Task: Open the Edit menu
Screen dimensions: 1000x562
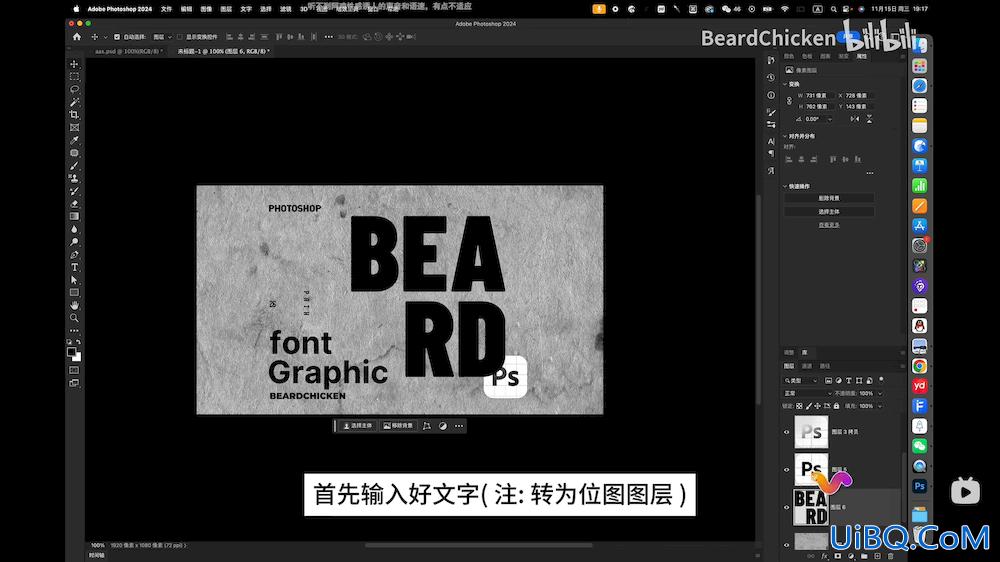Action: (186, 9)
